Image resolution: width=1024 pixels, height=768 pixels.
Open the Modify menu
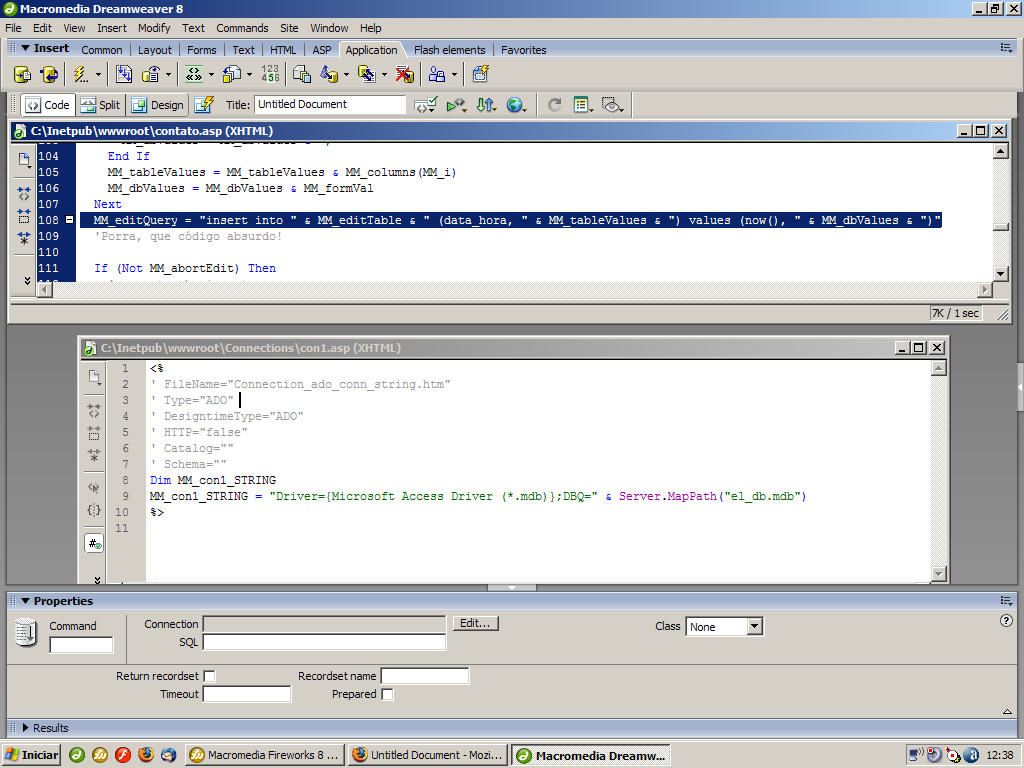pyautogui.click(x=154, y=28)
